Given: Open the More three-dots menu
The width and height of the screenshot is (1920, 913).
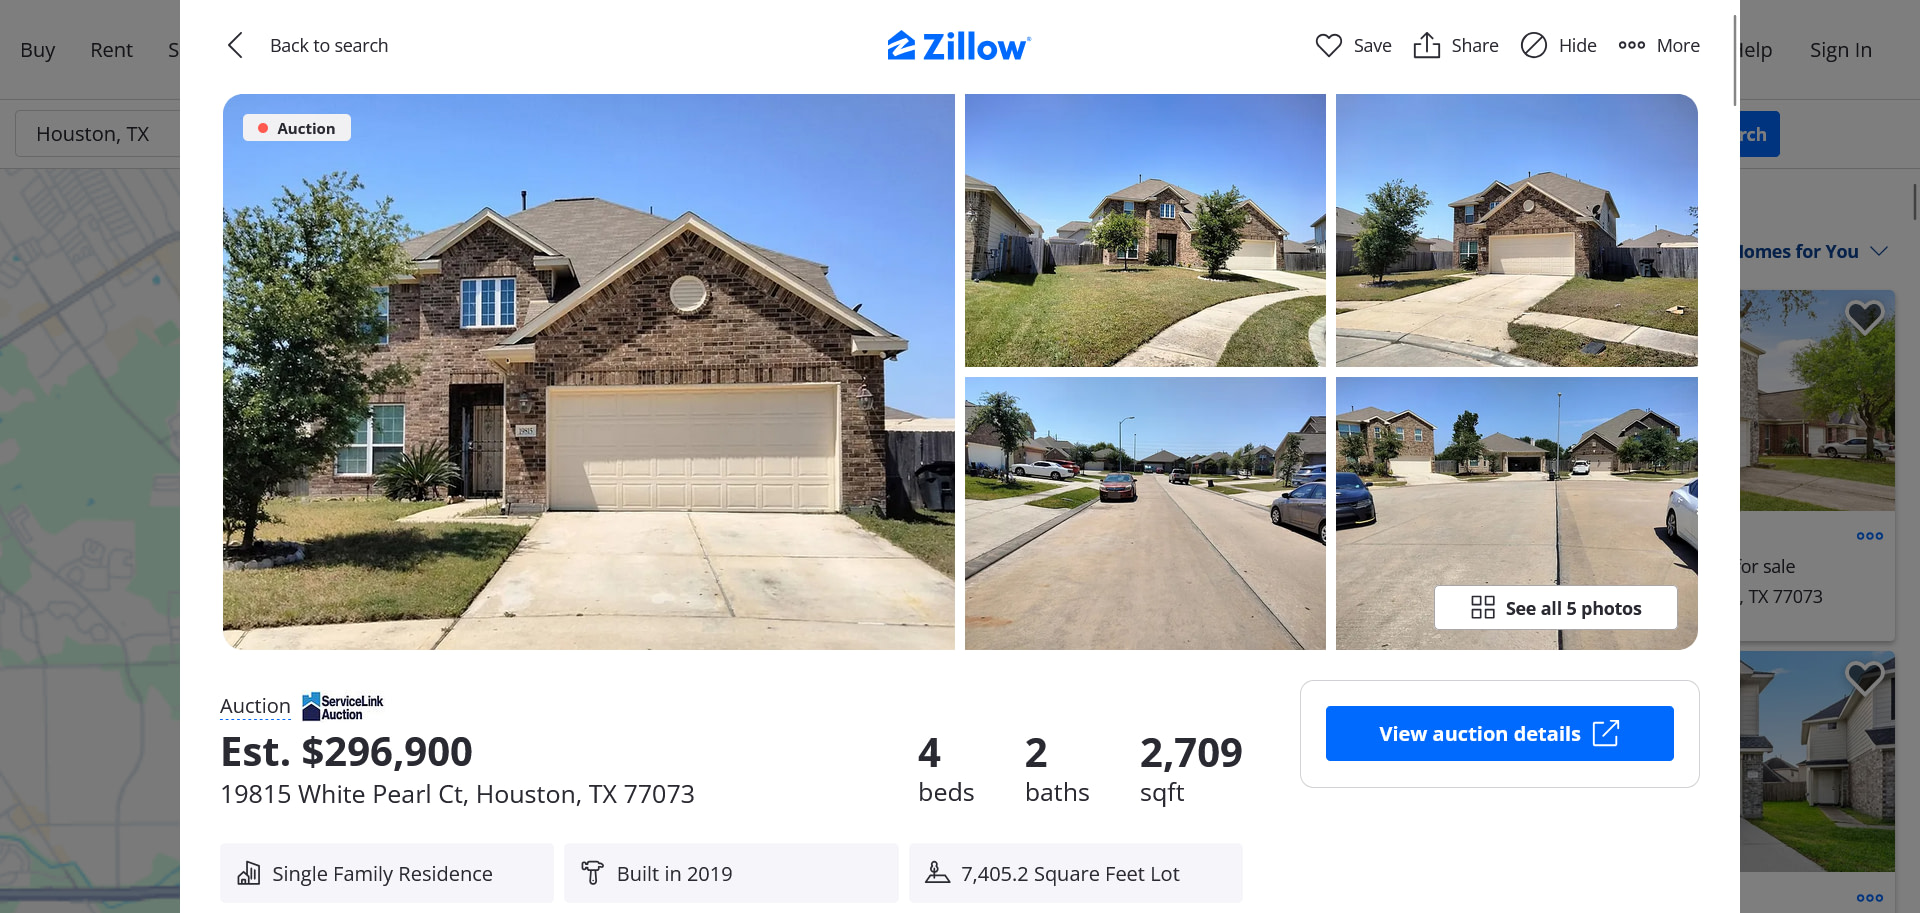Looking at the screenshot, I should (x=1631, y=45).
